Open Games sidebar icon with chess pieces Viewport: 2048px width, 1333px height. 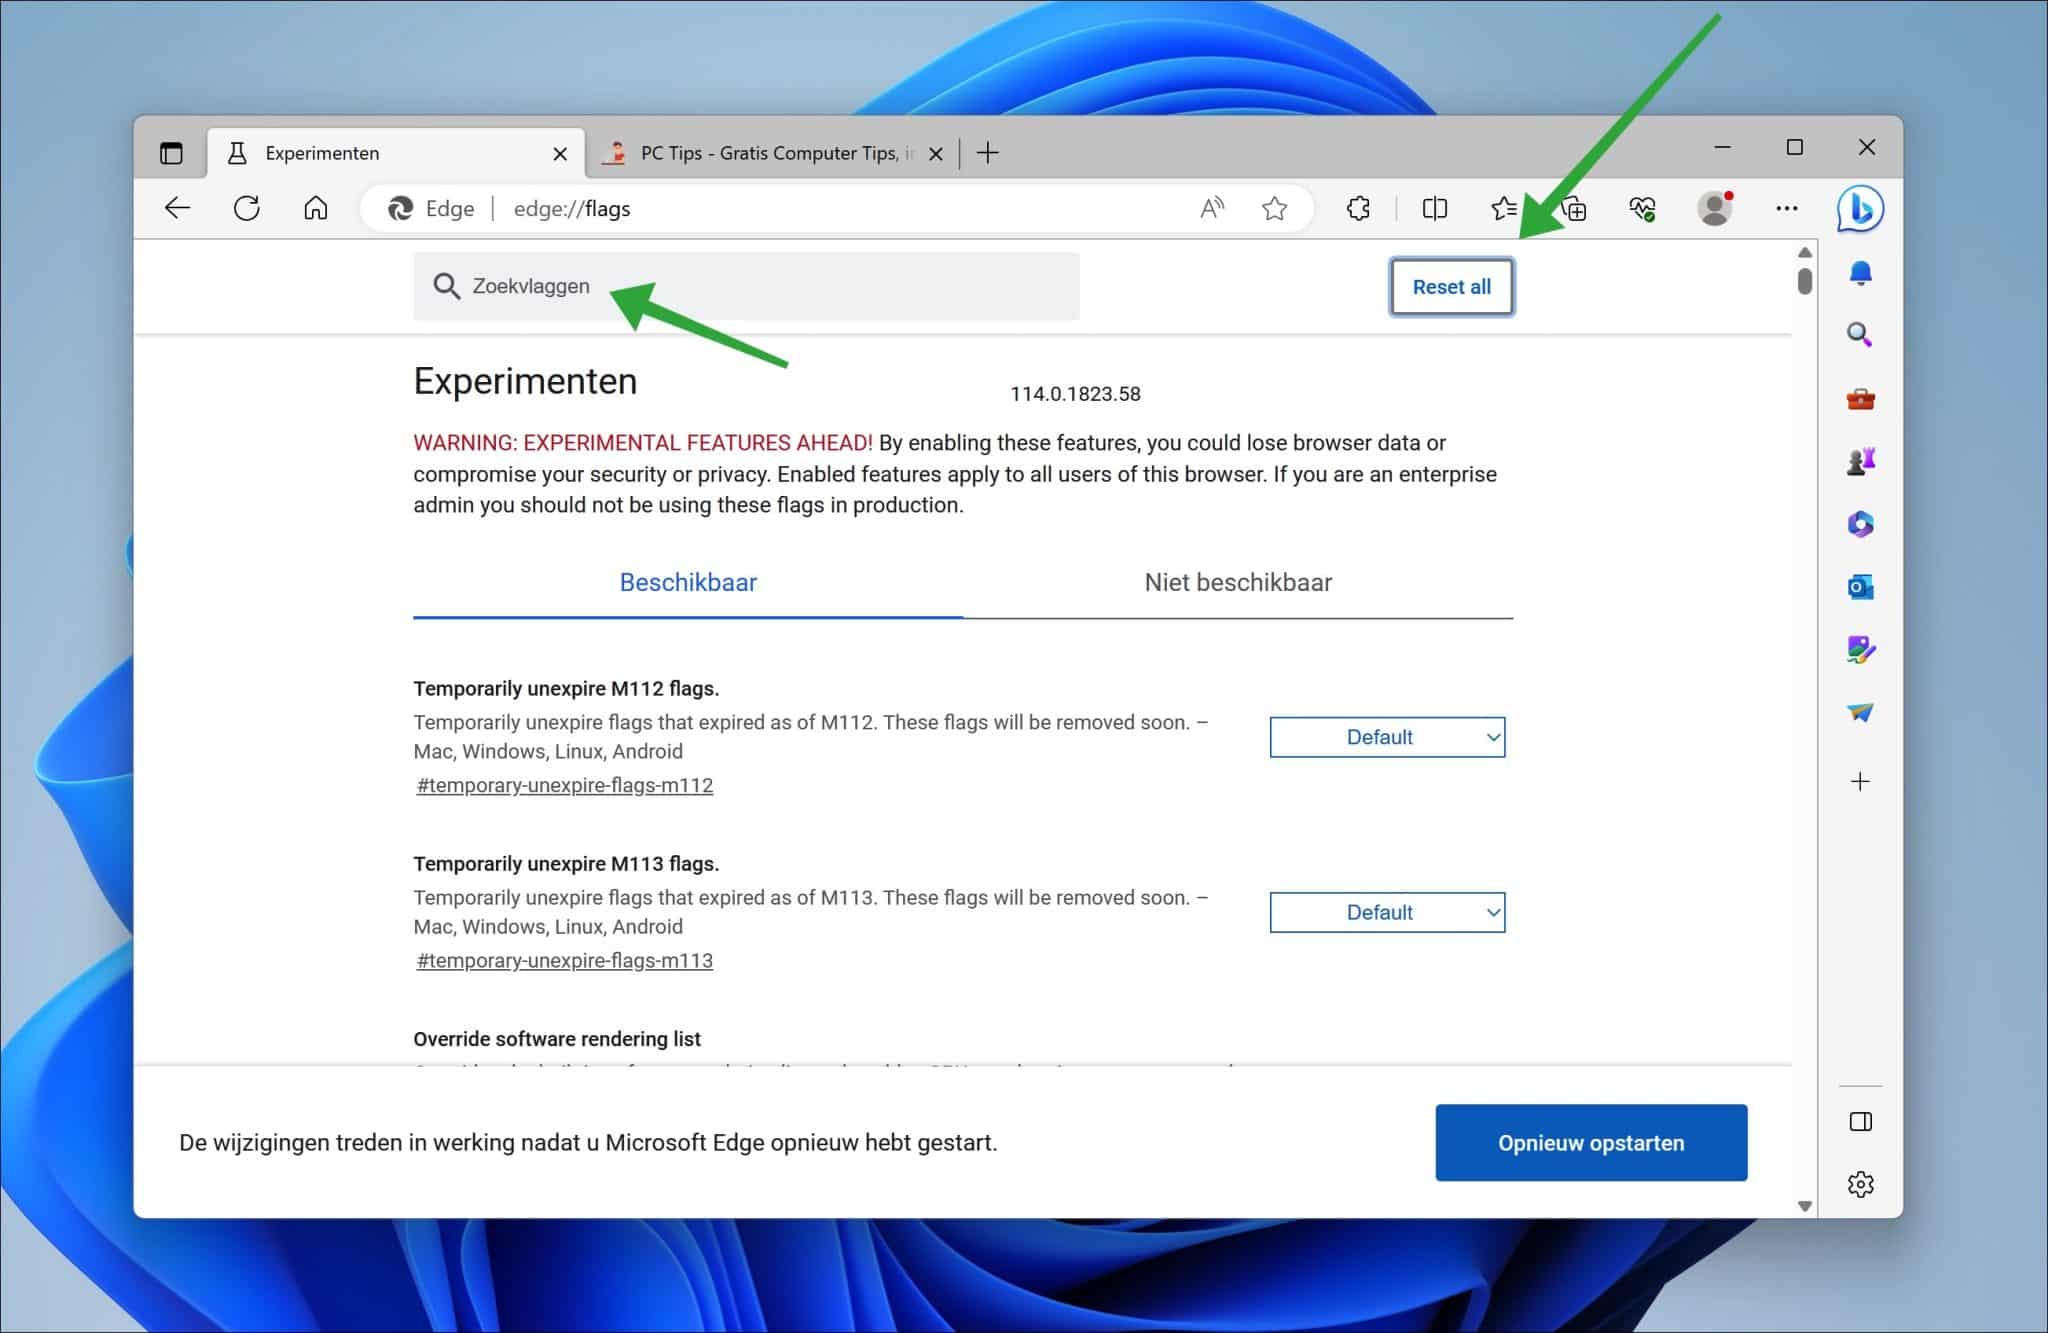1859,460
